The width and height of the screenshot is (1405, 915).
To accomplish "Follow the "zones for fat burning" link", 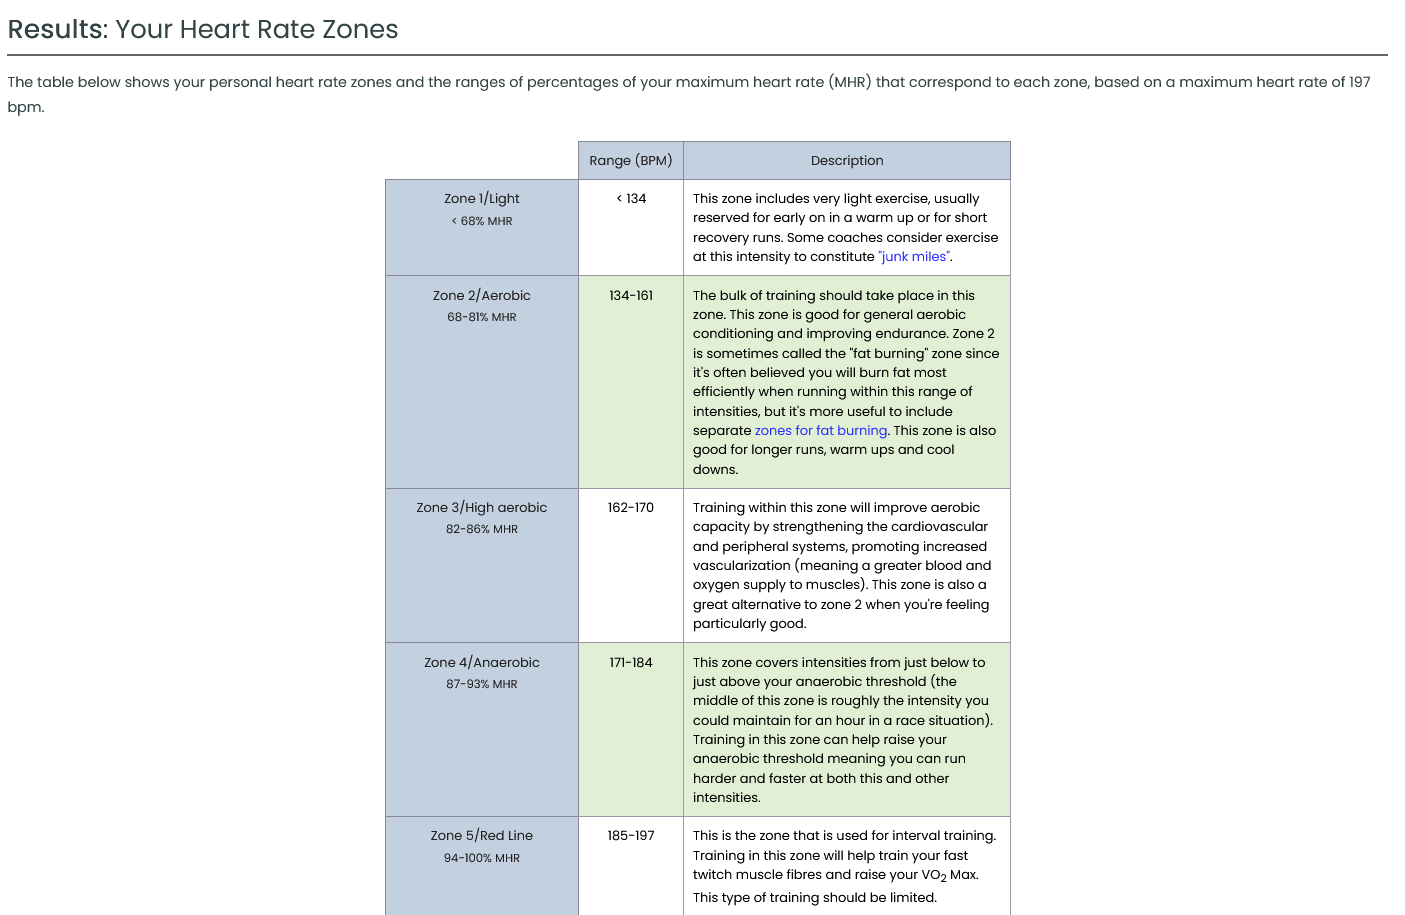I will (x=821, y=431).
